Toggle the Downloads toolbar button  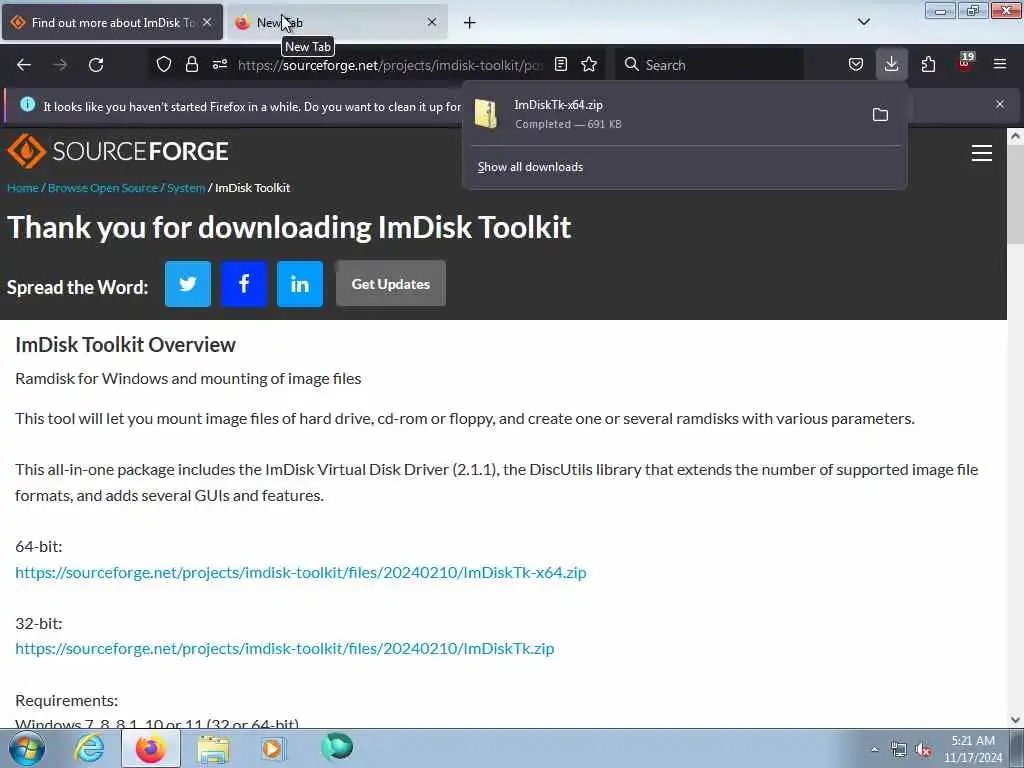click(891, 64)
